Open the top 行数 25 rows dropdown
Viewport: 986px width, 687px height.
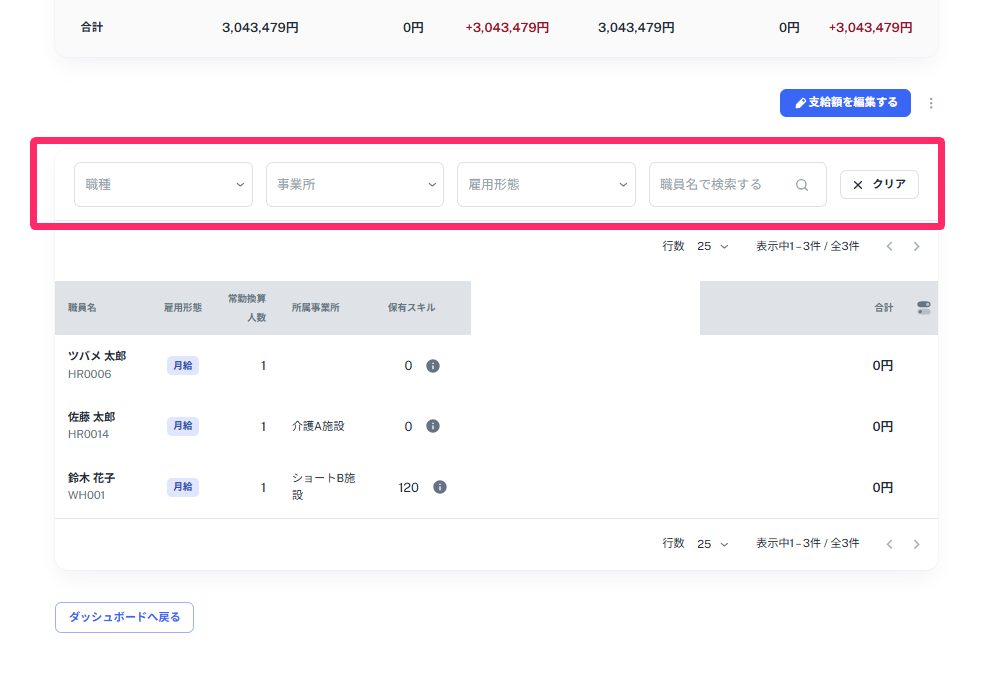click(712, 245)
